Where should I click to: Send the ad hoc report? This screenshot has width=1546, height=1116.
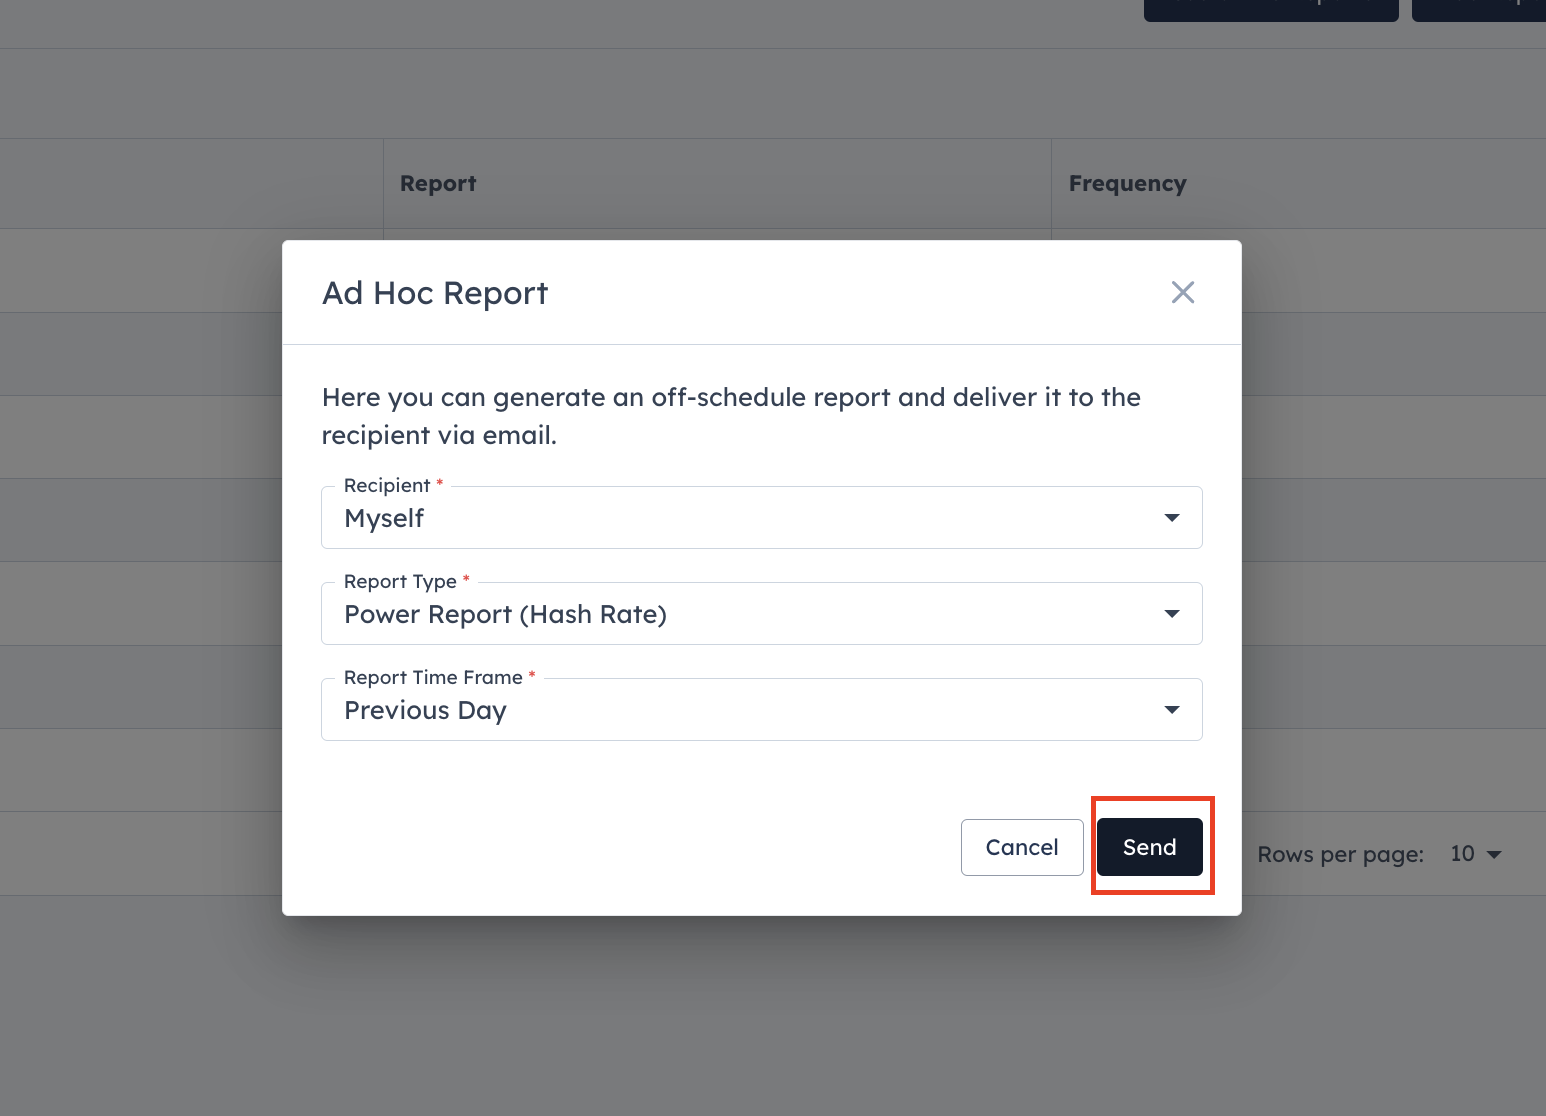point(1150,847)
